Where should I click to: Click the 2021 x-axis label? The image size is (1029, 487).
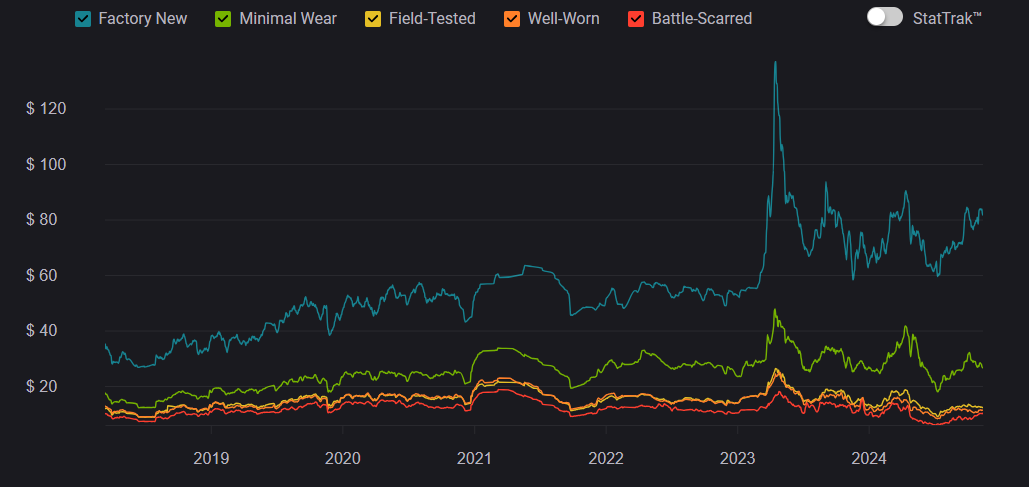474,459
